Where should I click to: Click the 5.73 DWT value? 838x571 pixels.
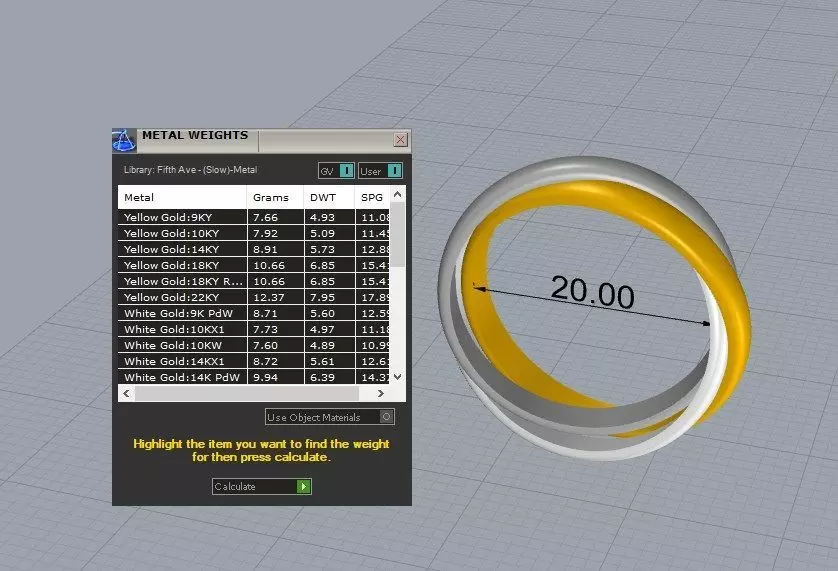(322, 250)
